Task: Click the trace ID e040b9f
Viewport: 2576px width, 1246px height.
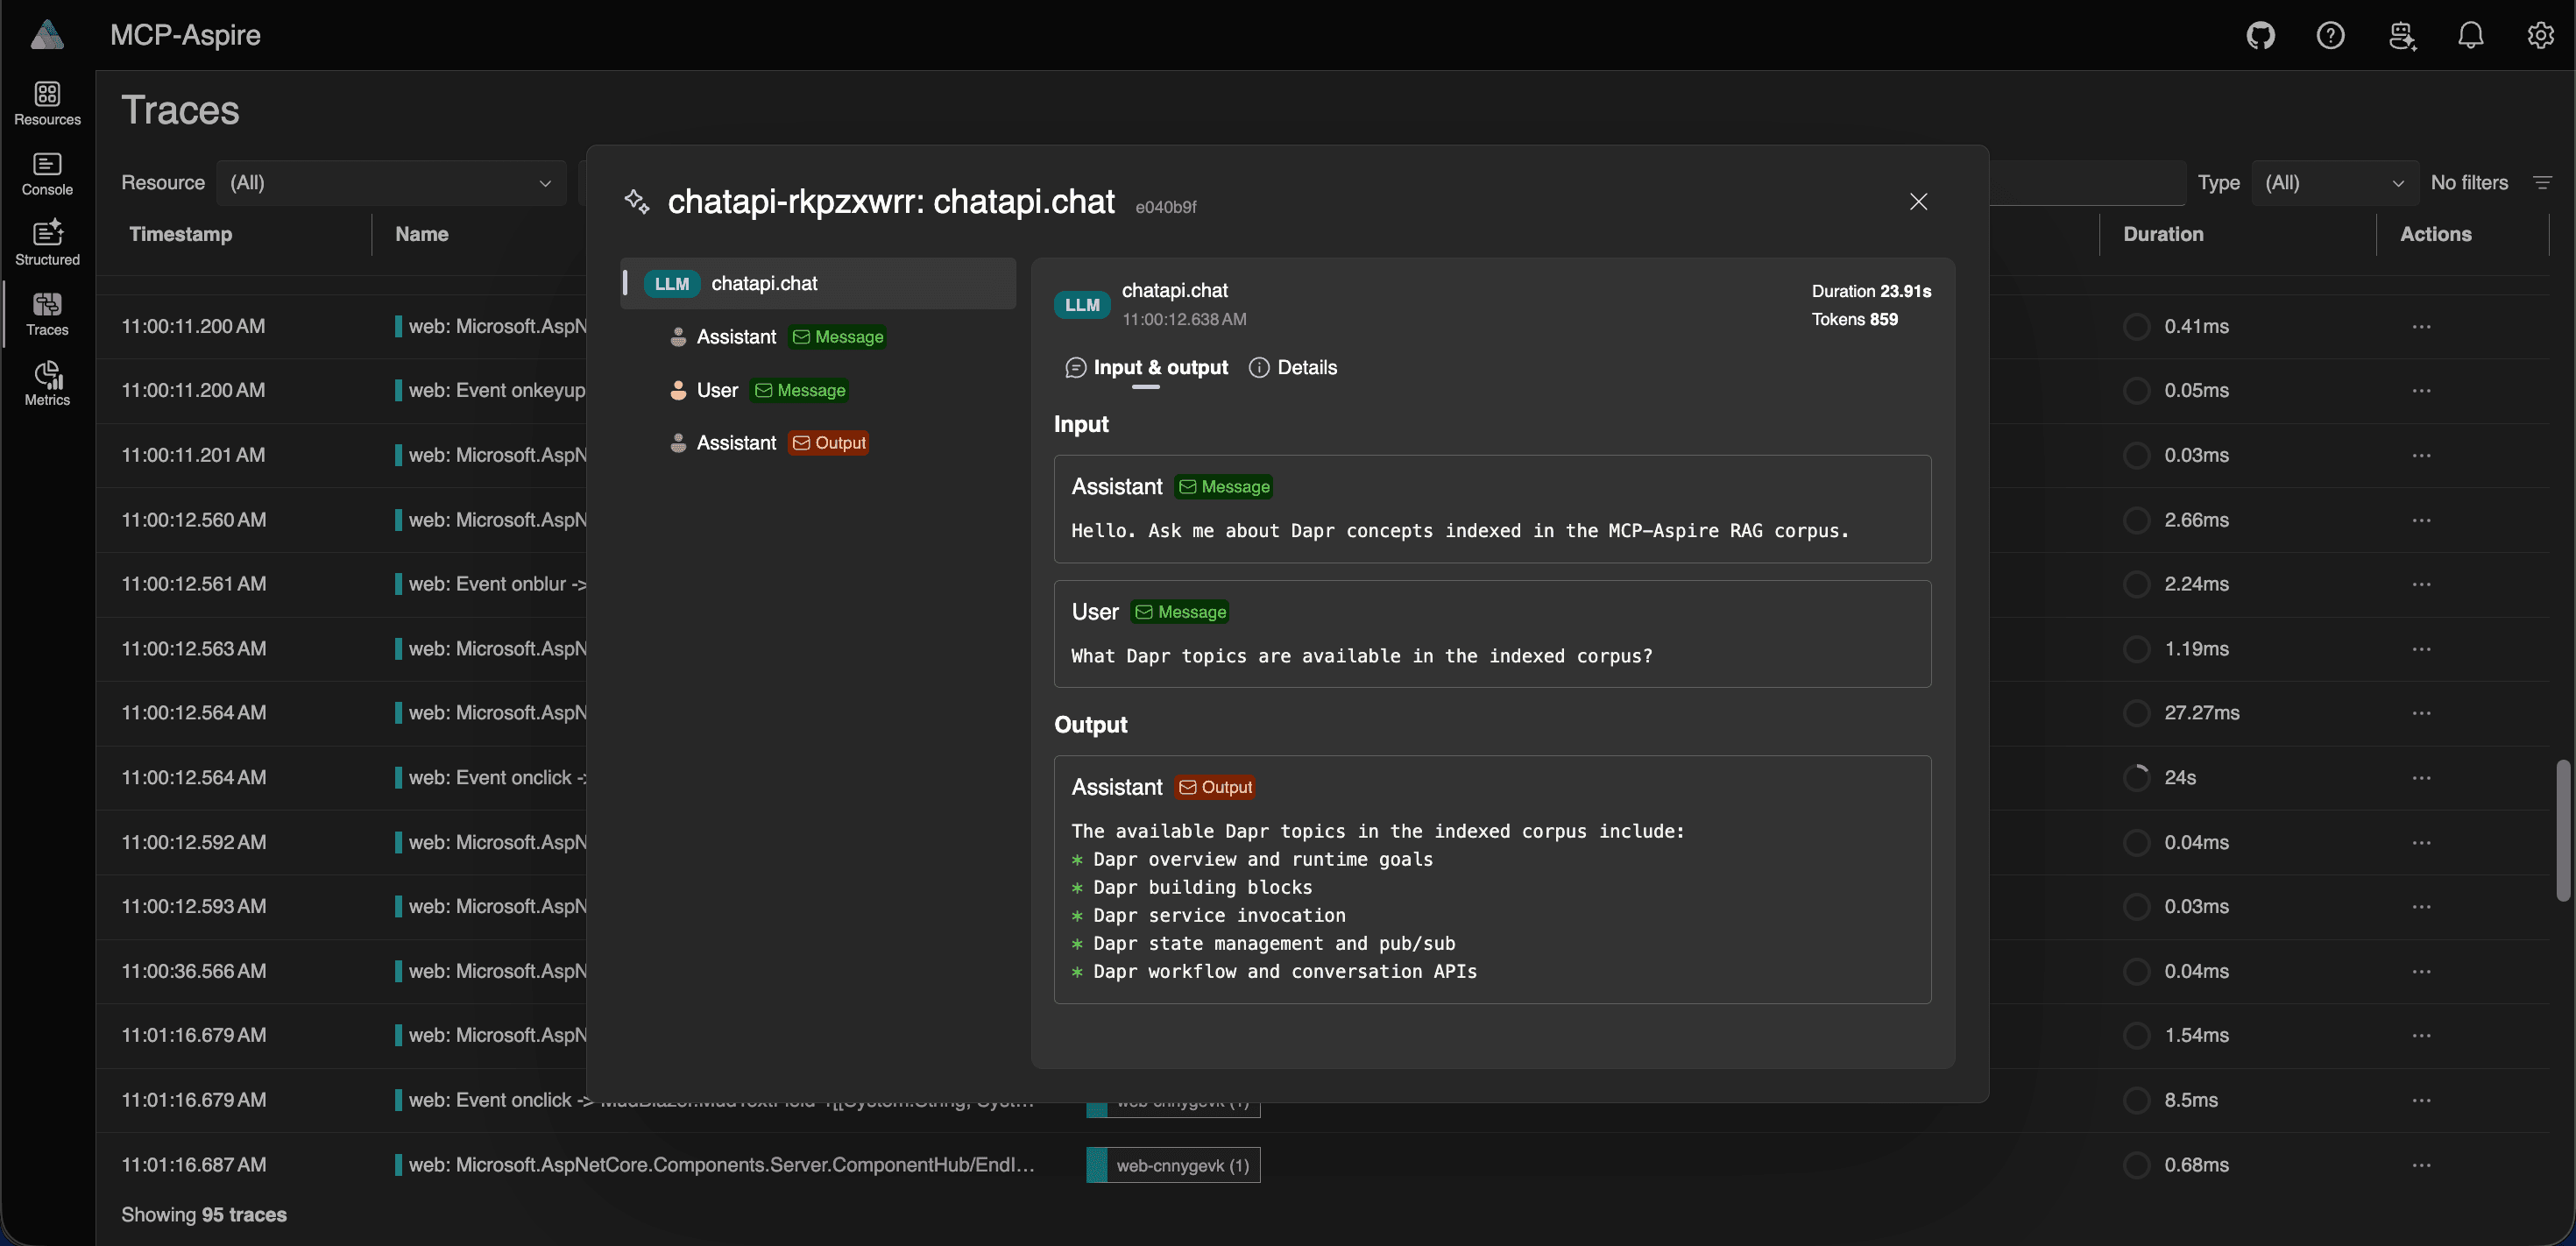Action: (1166, 207)
